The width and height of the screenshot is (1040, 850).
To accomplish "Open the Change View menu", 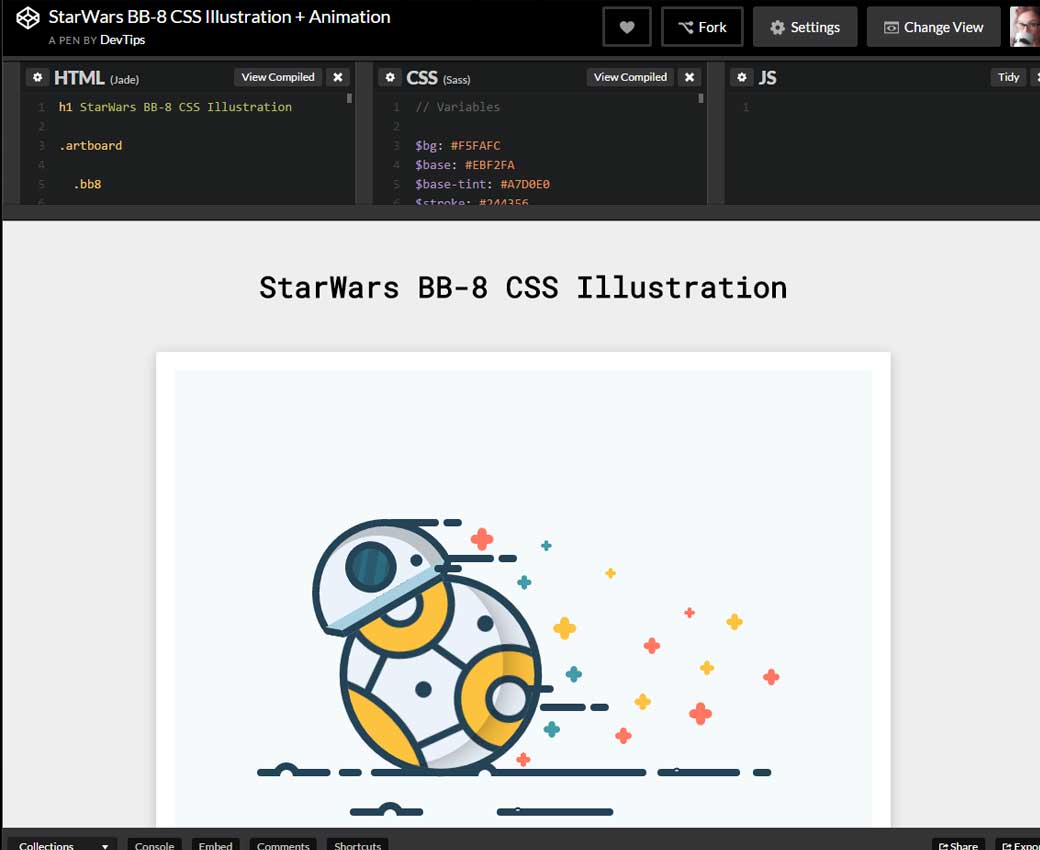I will click(933, 27).
